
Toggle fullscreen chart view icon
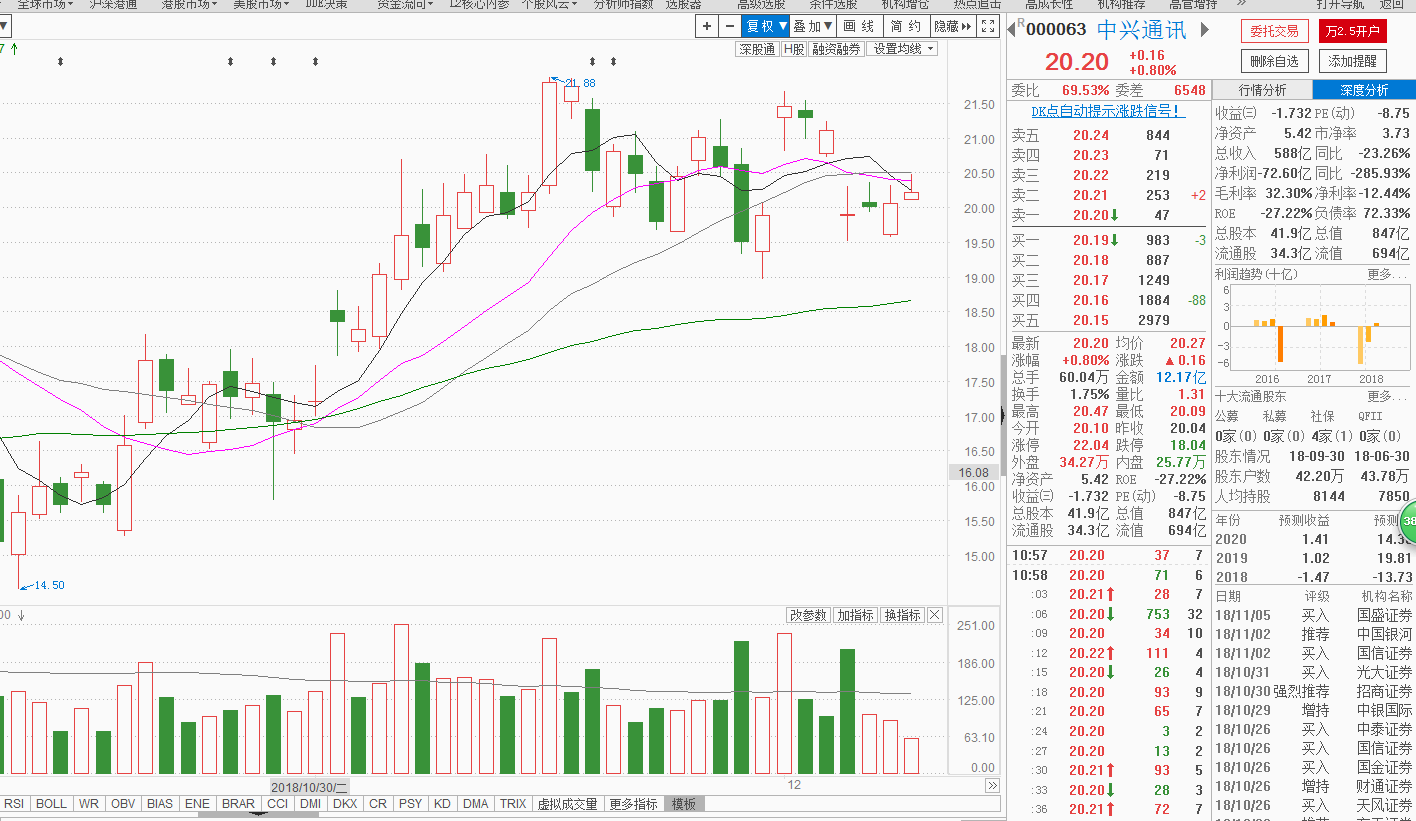tap(987, 26)
